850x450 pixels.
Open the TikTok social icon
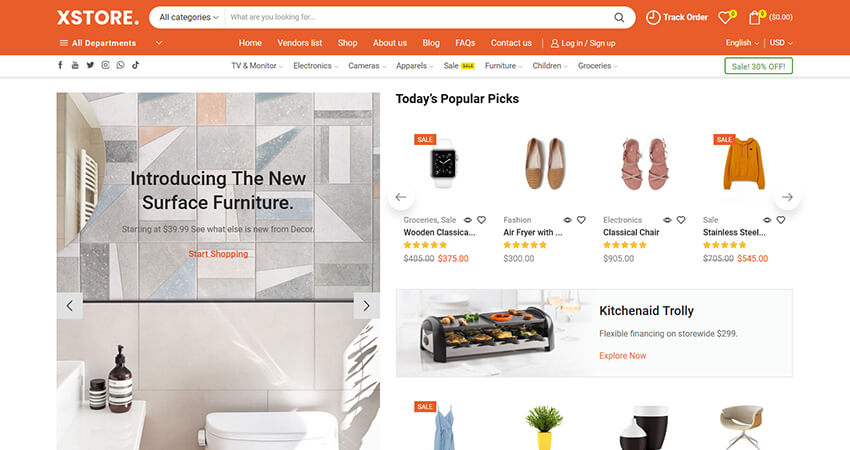point(136,65)
